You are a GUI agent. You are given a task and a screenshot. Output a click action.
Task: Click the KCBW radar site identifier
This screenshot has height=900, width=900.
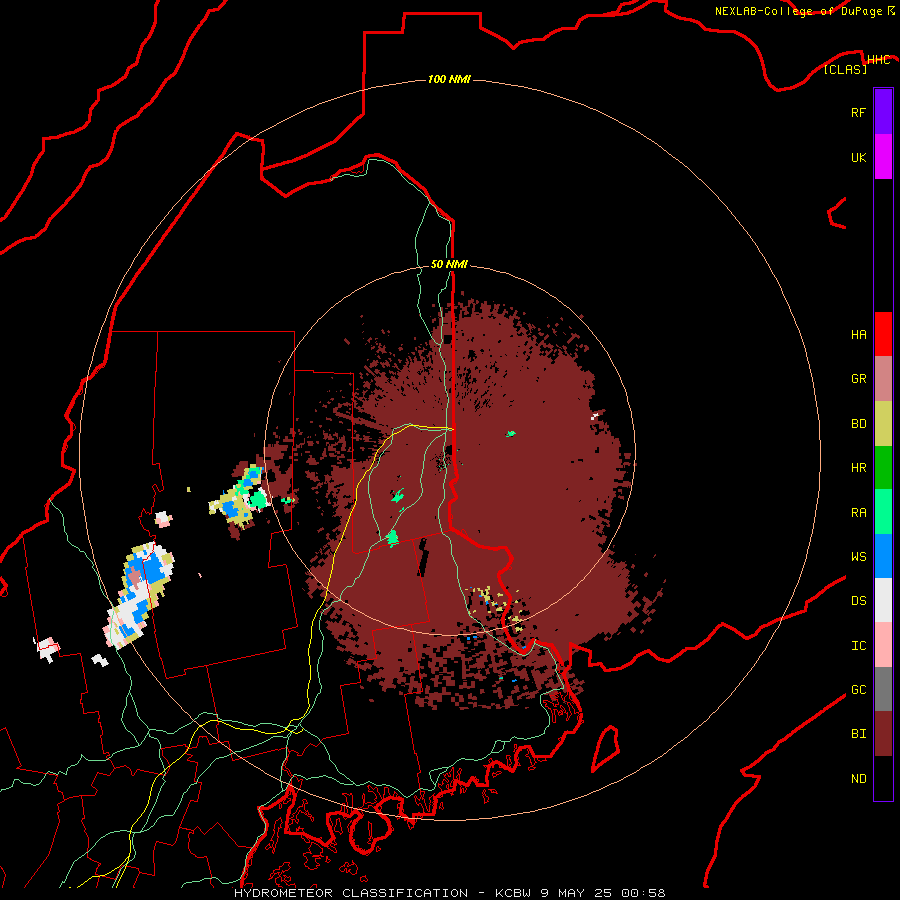click(514, 893)
